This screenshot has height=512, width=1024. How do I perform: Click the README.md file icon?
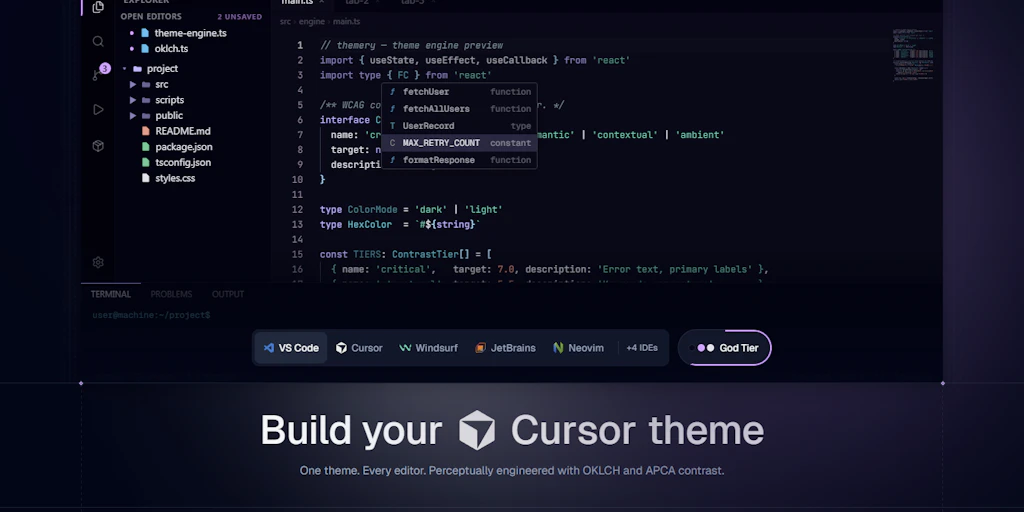point(146,131)
